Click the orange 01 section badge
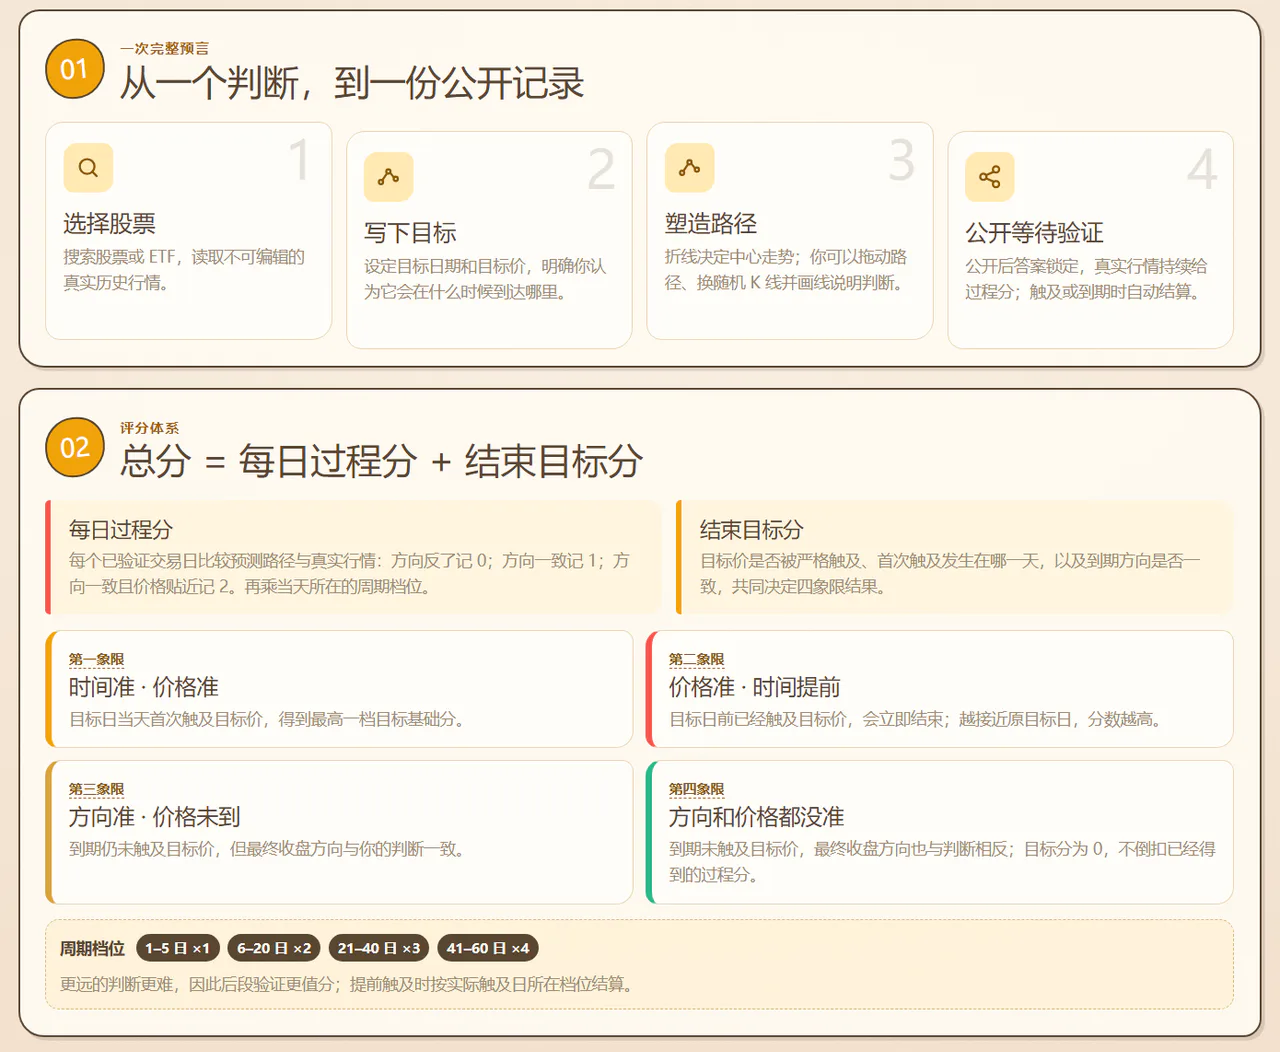 pyautogui.click(x=75, y=69)
